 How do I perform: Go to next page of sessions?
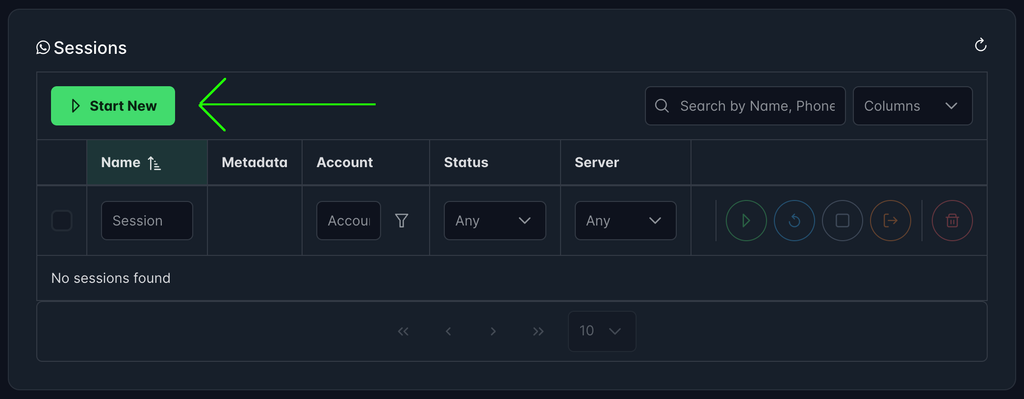click(x=493, y=331)
